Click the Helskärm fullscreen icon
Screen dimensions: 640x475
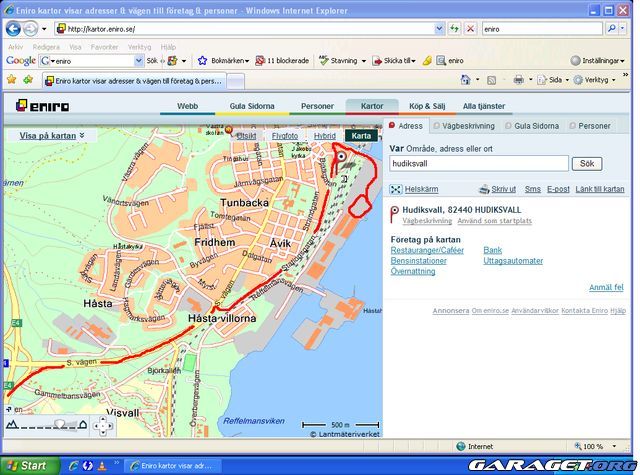[395, 188]
